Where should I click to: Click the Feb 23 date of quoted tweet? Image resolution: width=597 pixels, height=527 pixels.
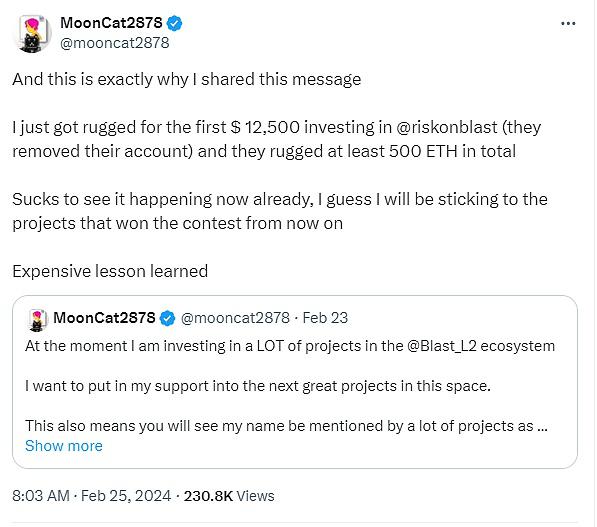325,318
